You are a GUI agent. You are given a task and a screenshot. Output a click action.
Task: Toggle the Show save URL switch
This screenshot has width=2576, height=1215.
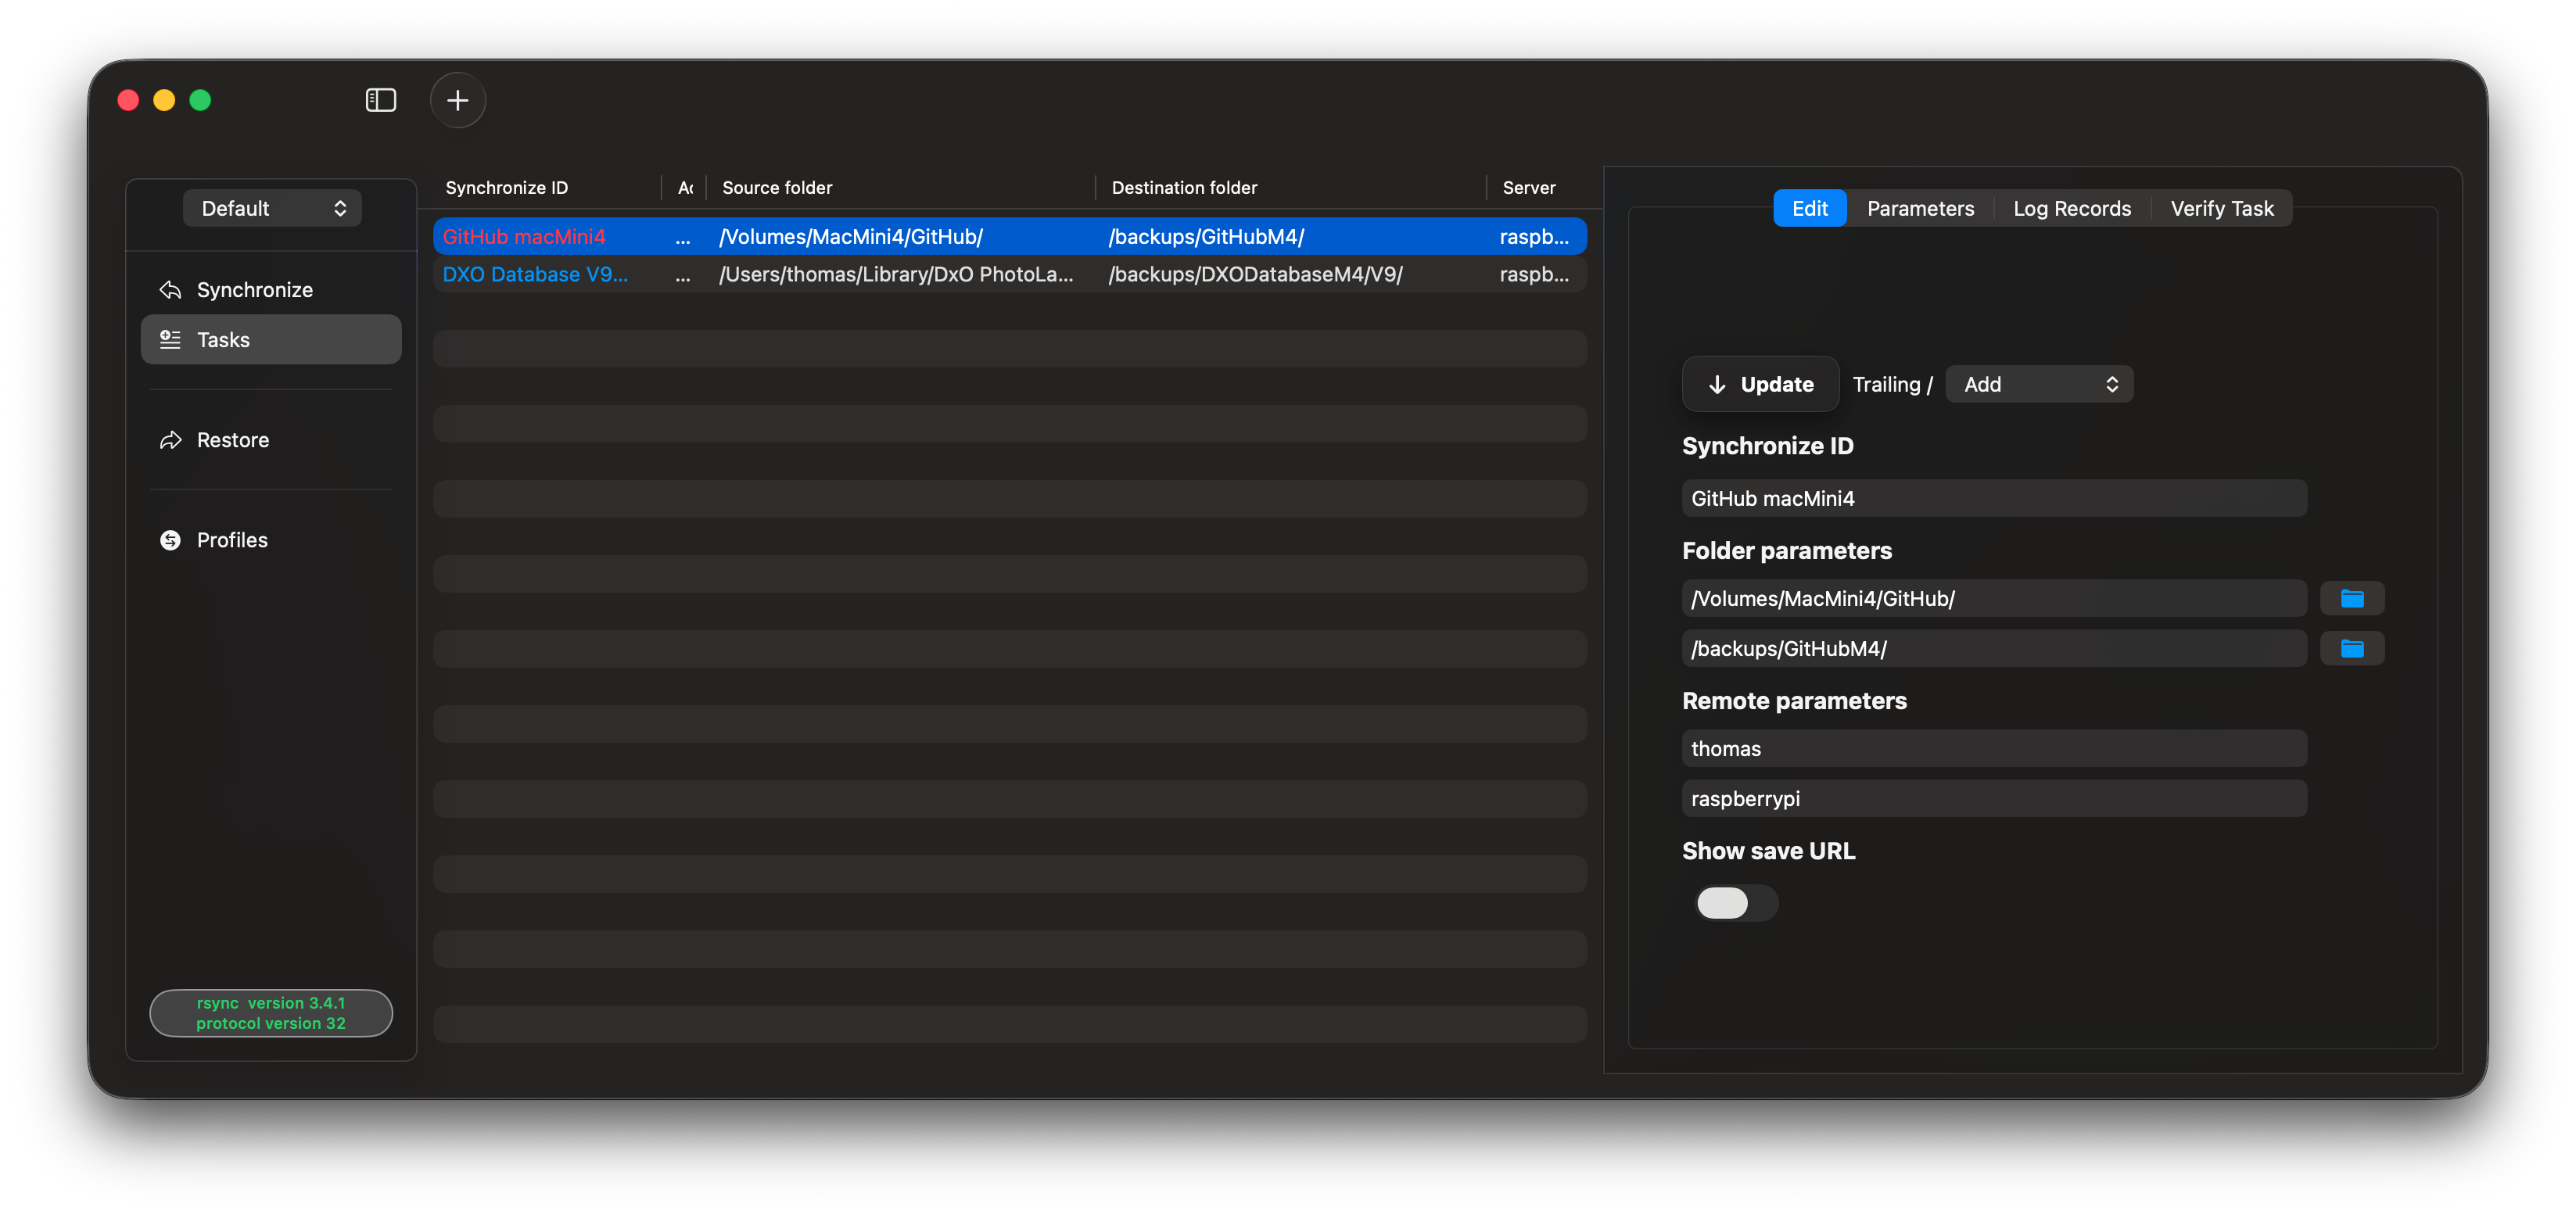1735,903
